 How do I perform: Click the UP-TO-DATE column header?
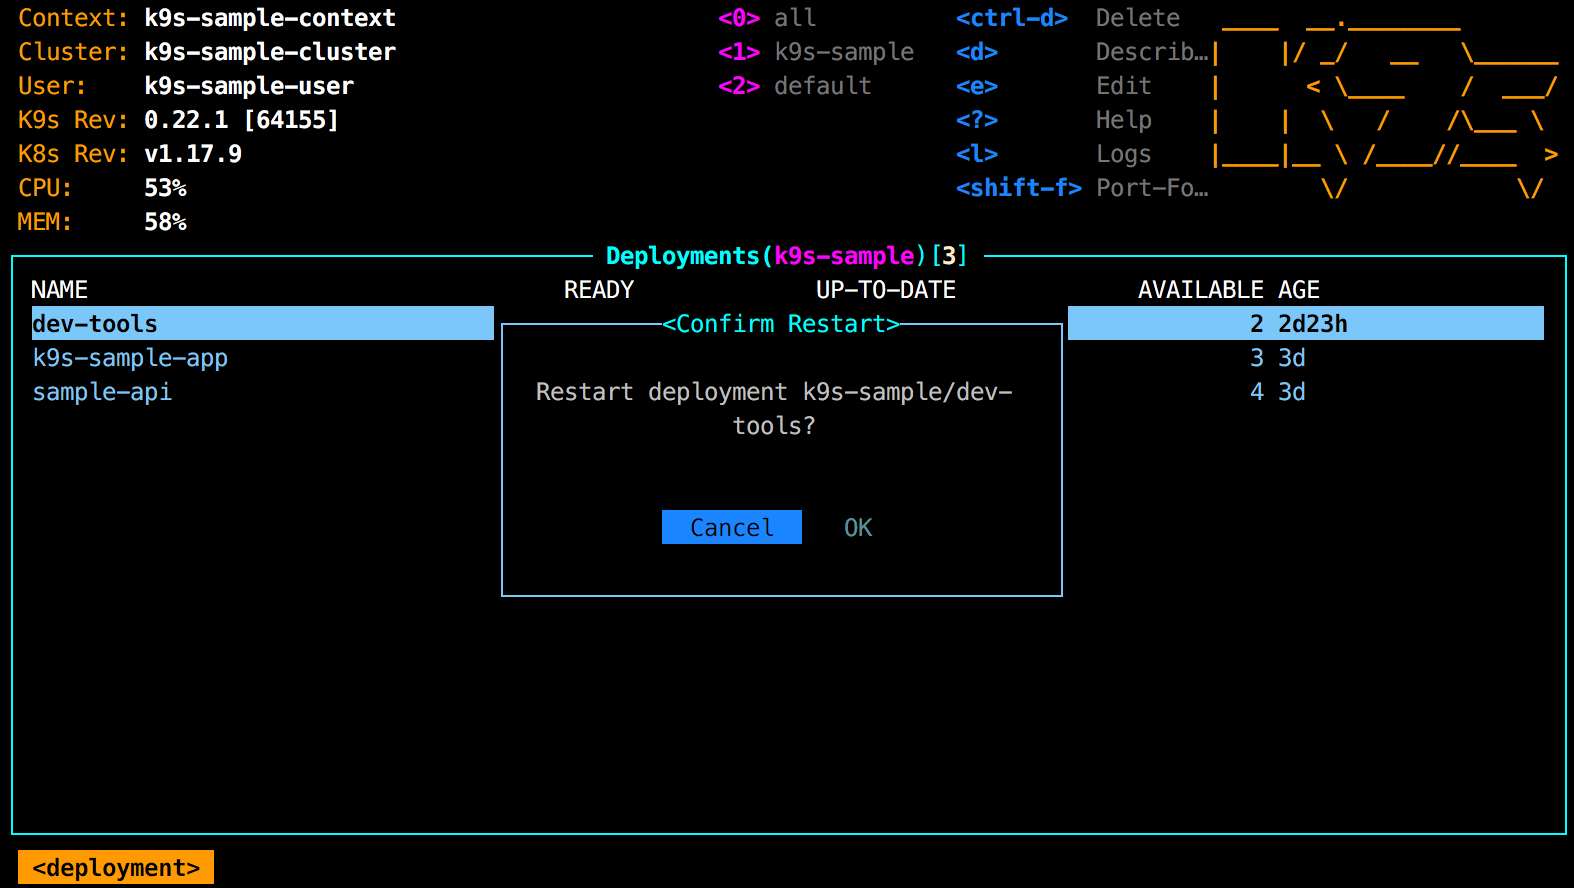886,290
